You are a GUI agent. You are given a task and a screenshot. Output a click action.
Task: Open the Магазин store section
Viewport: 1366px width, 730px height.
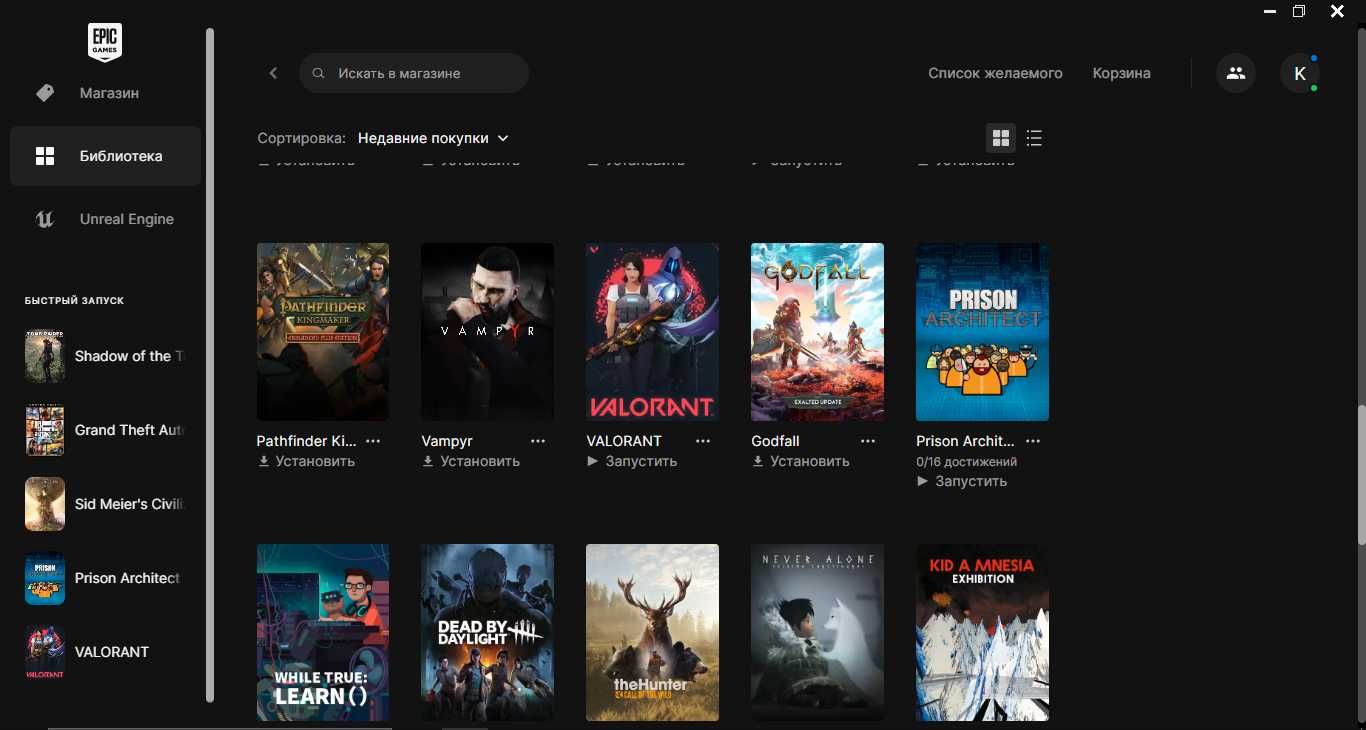105,93
